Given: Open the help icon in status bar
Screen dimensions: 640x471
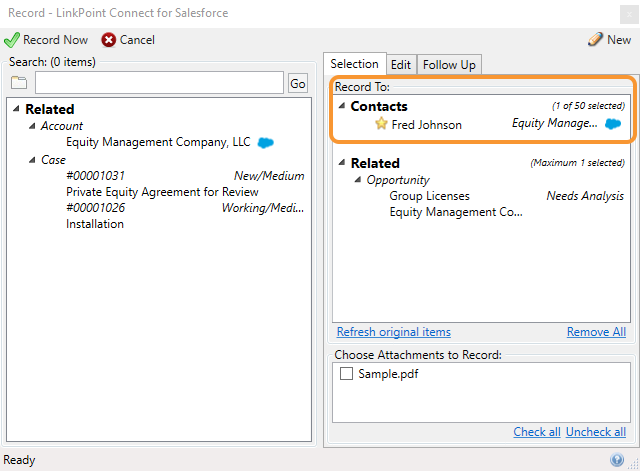Looking at the screenshot, I should click(x=617, y=460).
